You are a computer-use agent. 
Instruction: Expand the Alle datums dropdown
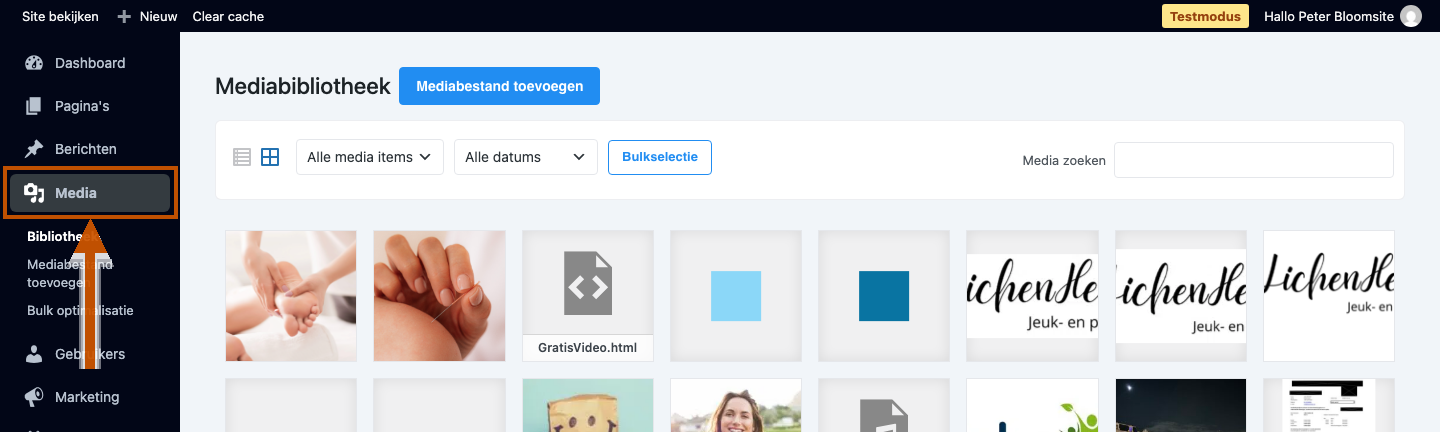526,157
